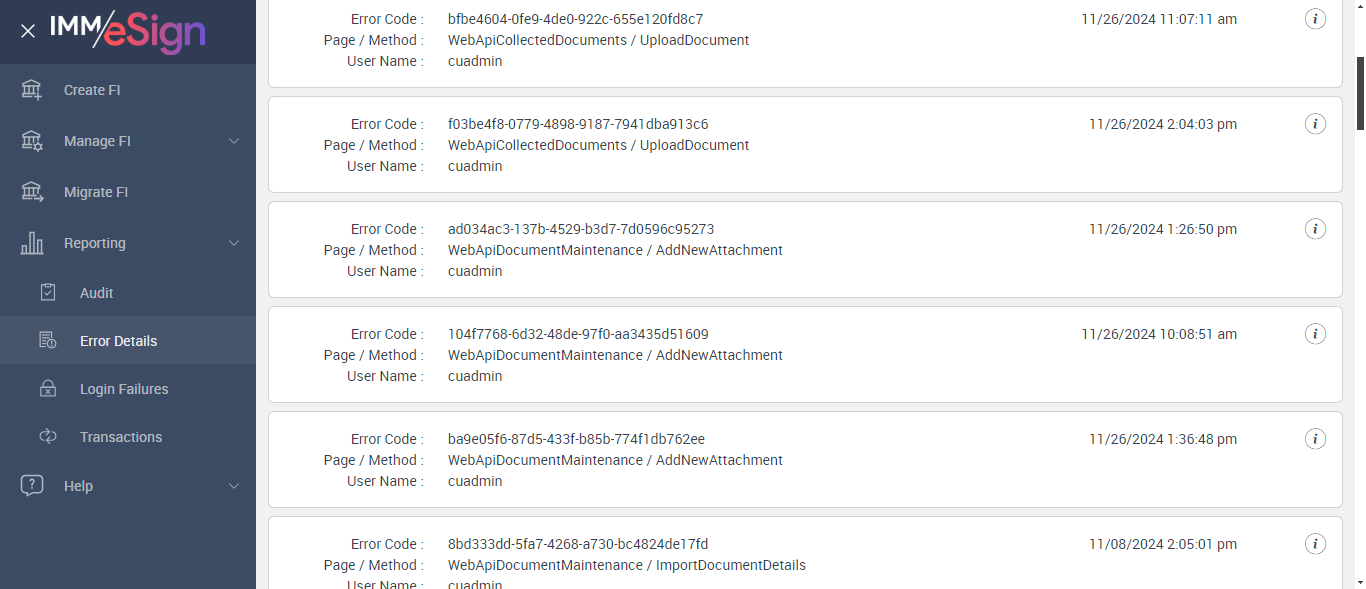Click the Transactions arrows icon

tap(47, 437)
